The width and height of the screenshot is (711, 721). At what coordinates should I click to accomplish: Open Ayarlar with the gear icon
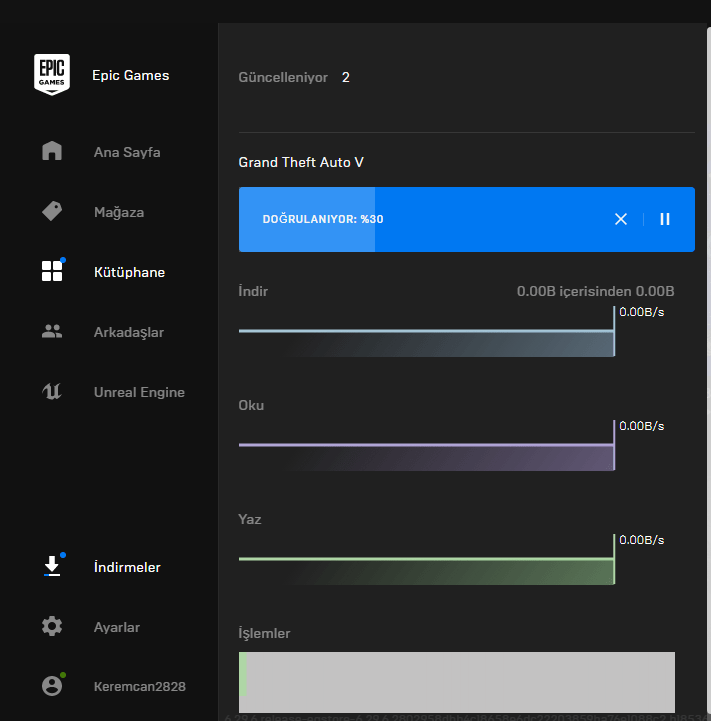click(52, 627)
